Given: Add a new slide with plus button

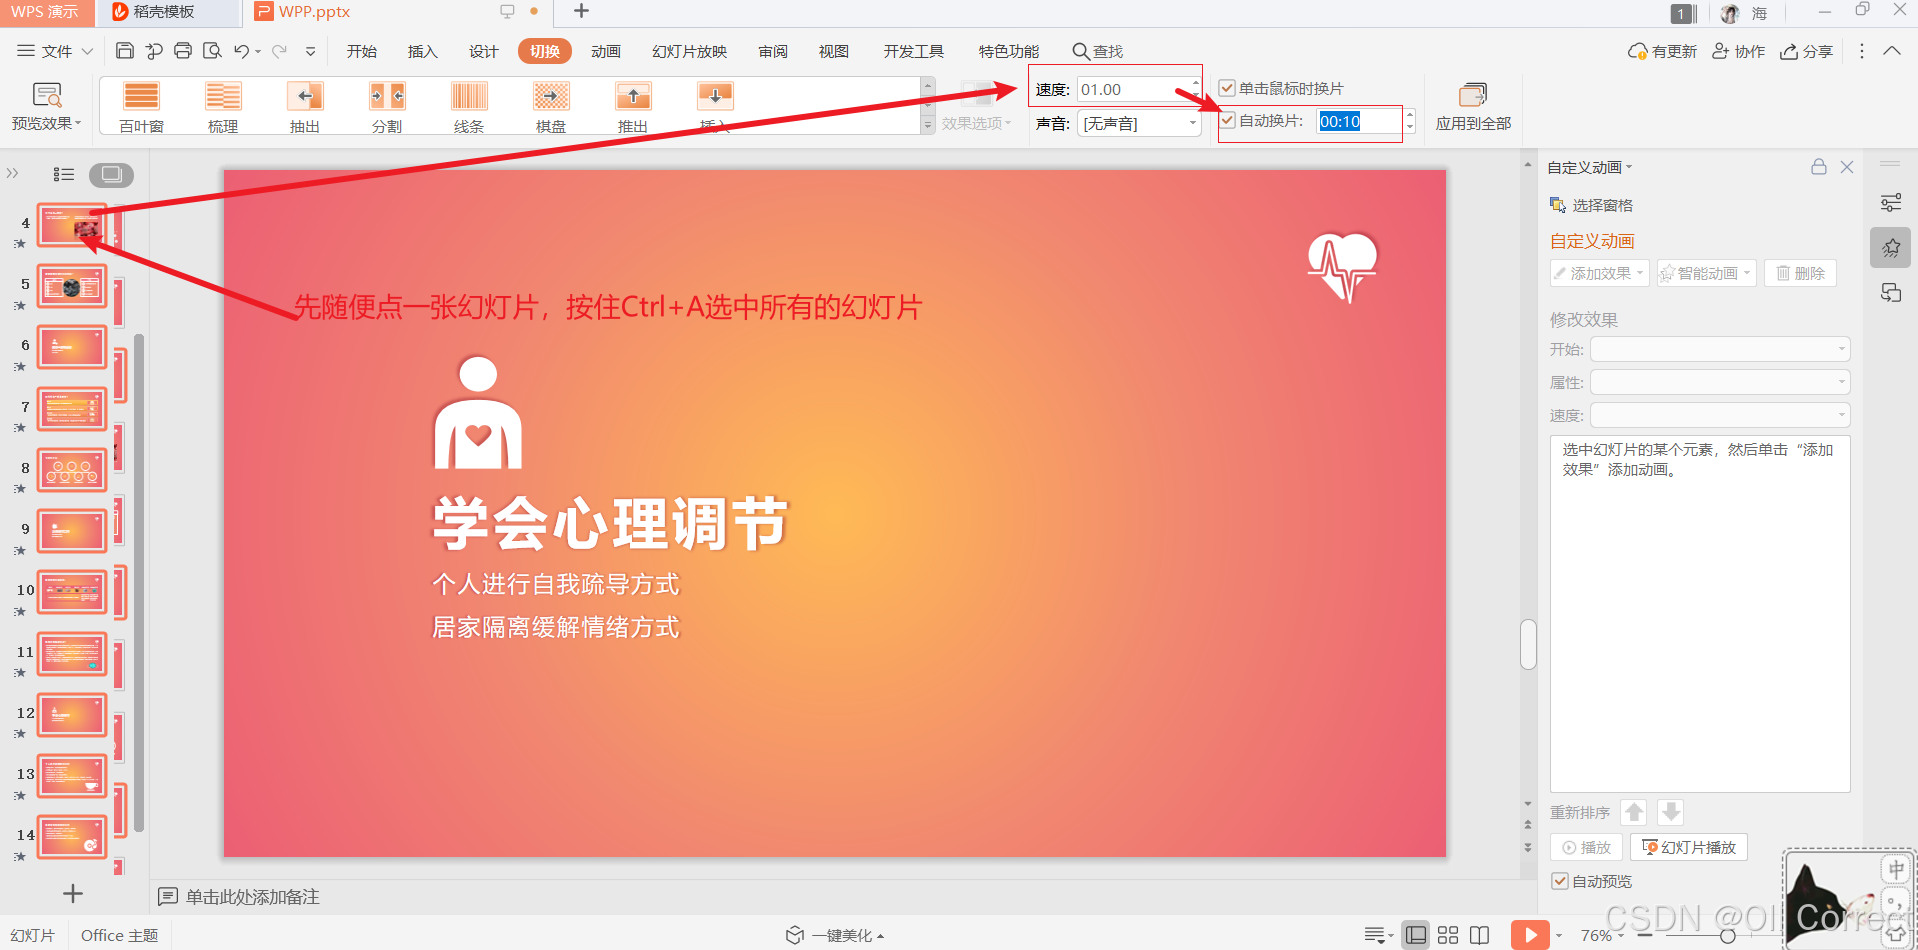Looking at the screenshot, I should 73,894.
